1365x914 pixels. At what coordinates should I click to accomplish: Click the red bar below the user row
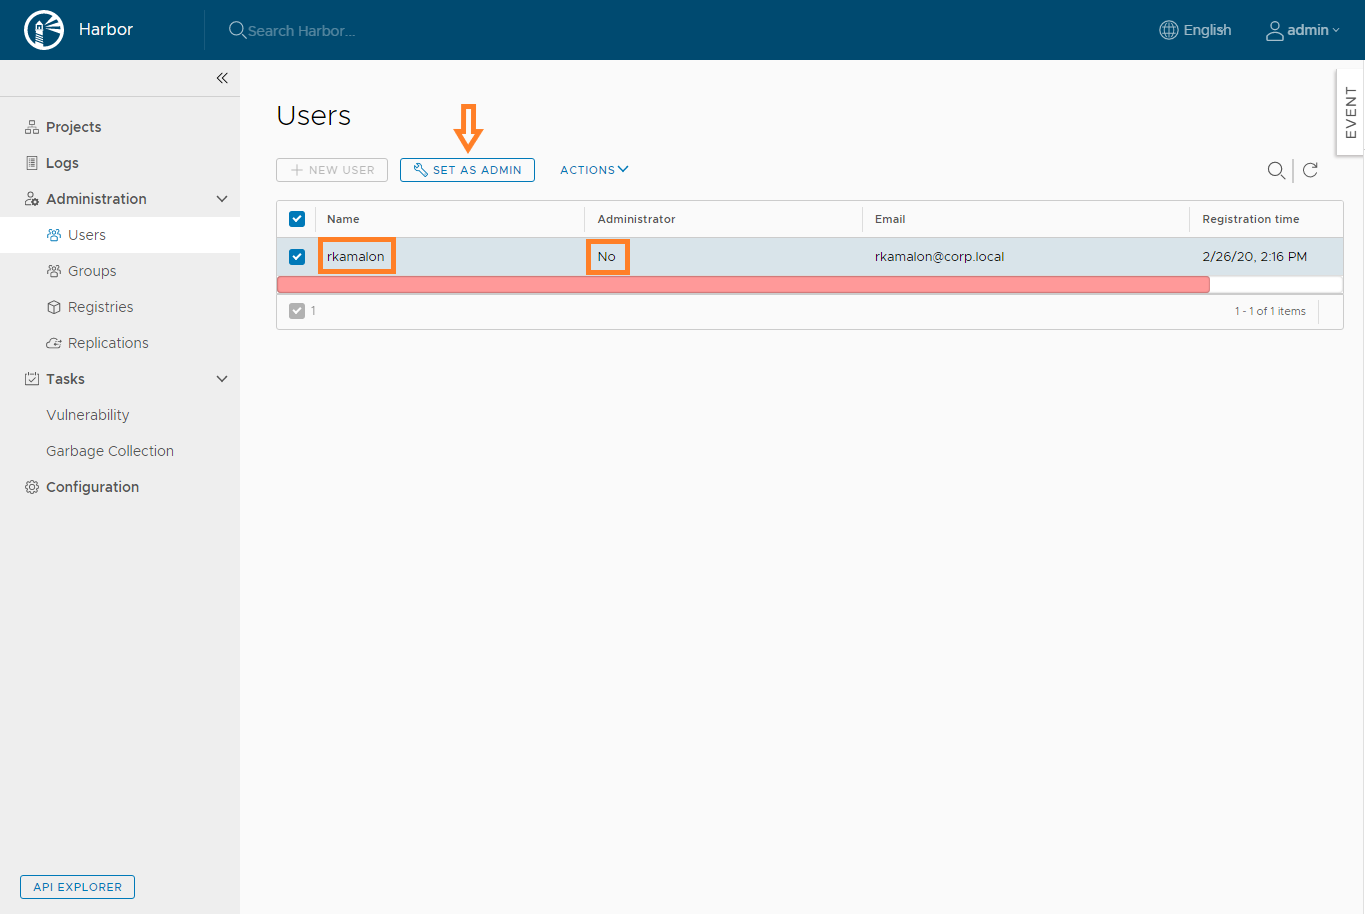pyautogui.click(x=742, y=285)
